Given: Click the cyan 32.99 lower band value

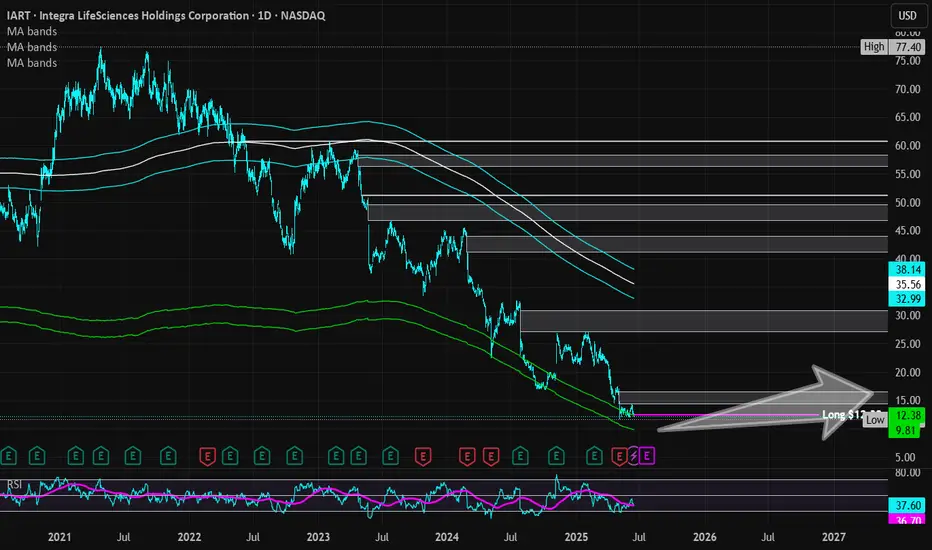Looking at the screenshot, I should click(907, 299).
